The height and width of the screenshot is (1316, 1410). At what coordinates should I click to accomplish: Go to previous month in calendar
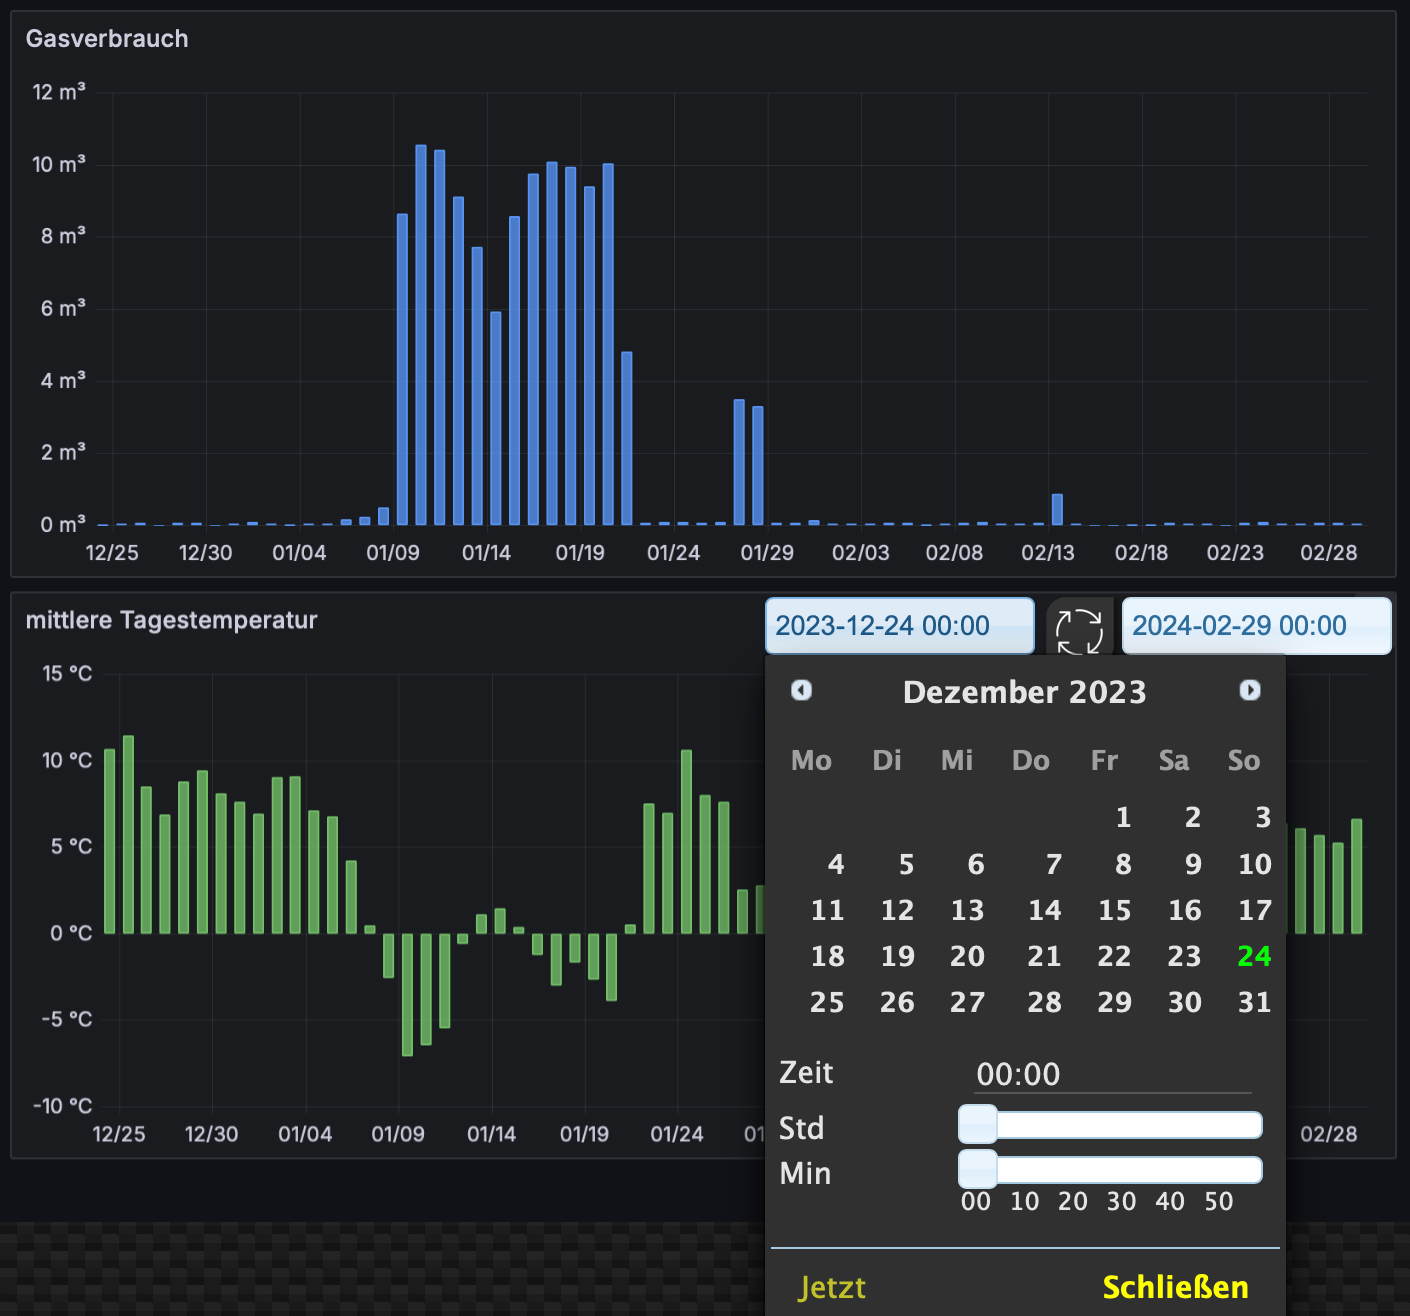(x=801, y=691)
